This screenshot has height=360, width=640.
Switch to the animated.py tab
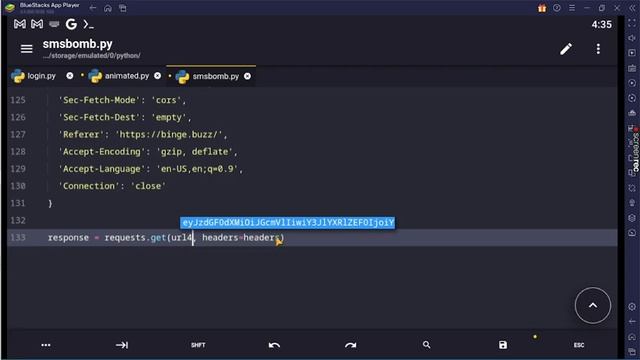(127, 76)
